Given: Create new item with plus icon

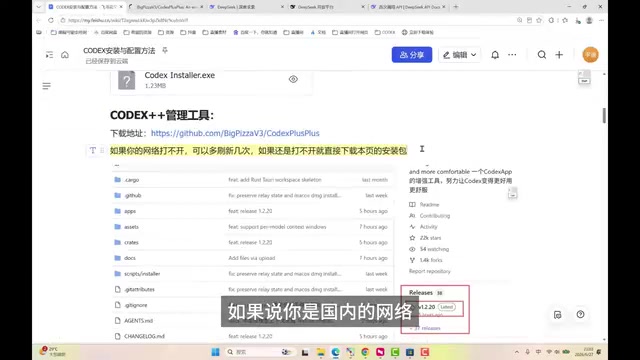Looking at the screenshot, I should coord(559,55).
